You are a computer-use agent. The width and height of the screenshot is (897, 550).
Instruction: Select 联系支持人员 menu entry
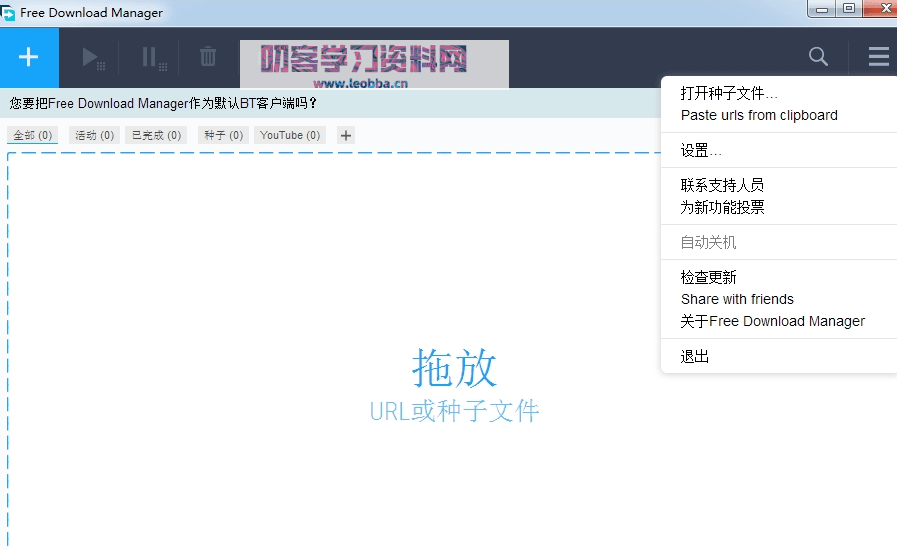(722, 185)
